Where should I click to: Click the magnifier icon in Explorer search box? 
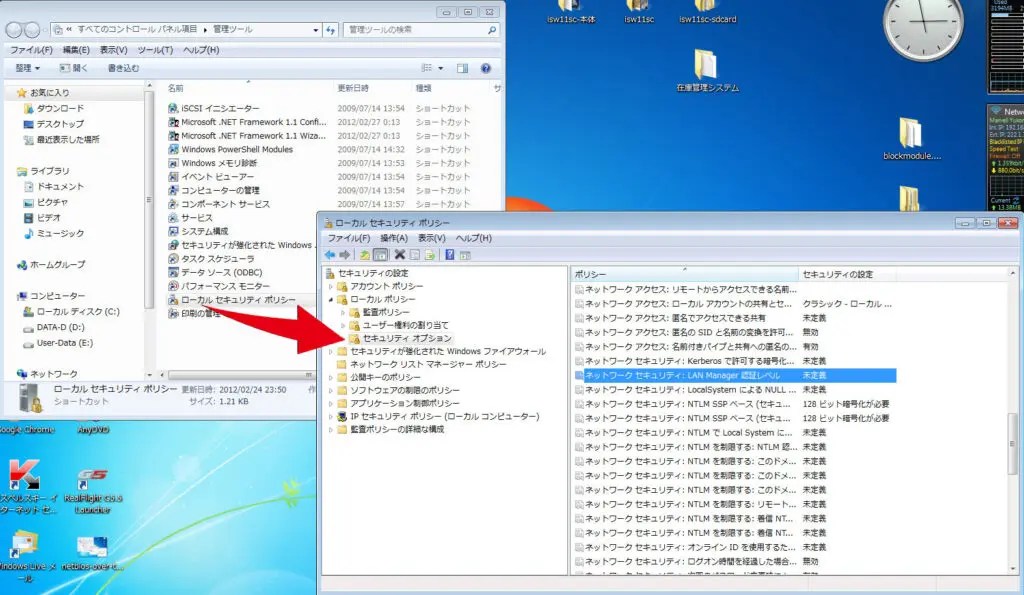click(x=492, y=30)
